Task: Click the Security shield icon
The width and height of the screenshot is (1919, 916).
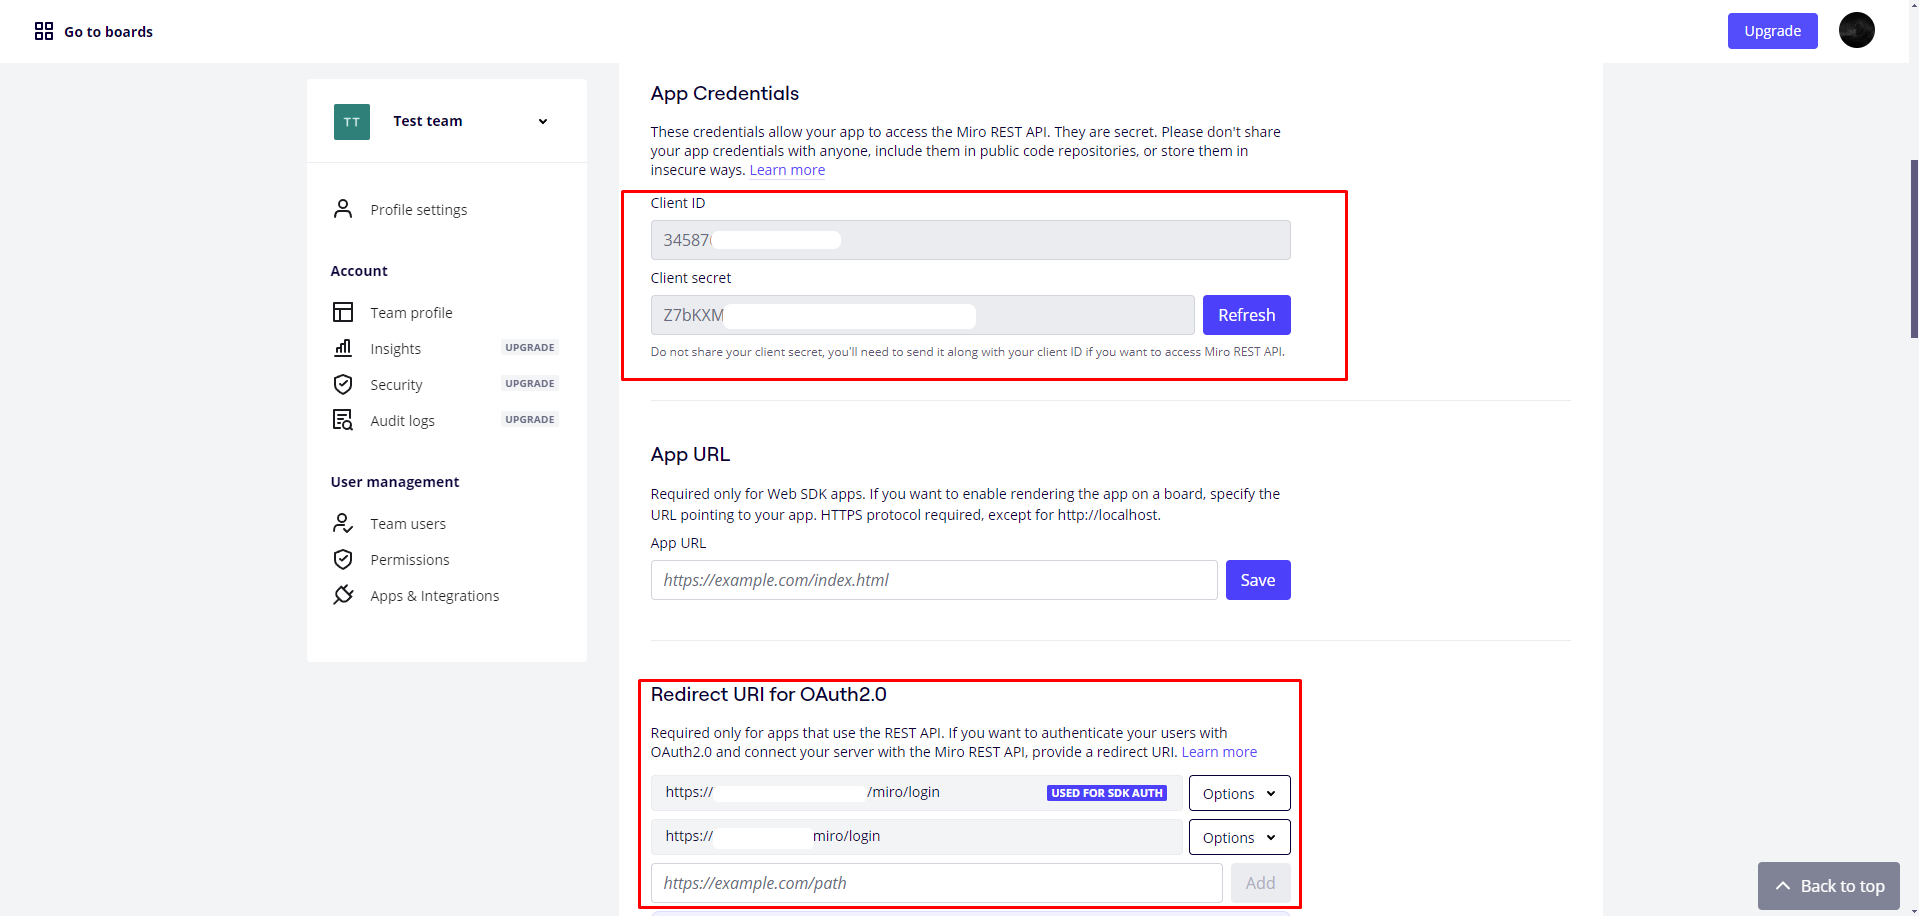Action: coord(343,384)
